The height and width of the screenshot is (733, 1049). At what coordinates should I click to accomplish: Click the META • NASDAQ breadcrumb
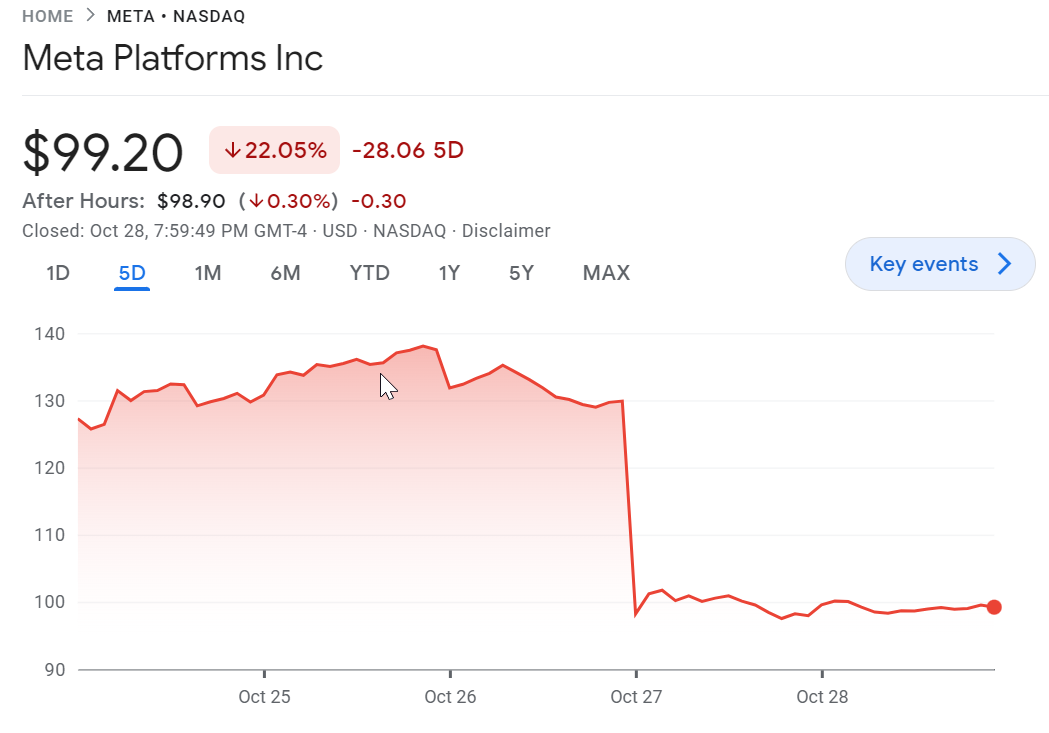coord(176,16)
